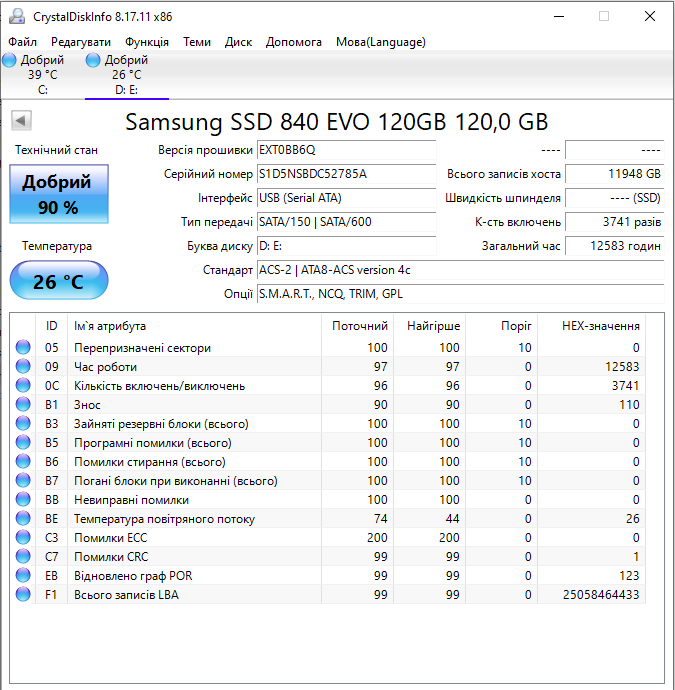Image resolution: width=675 pixels, height=690 pixels.
Task: Click status orb for attribute C7 Помилки CRC
Action: [23, 556]
